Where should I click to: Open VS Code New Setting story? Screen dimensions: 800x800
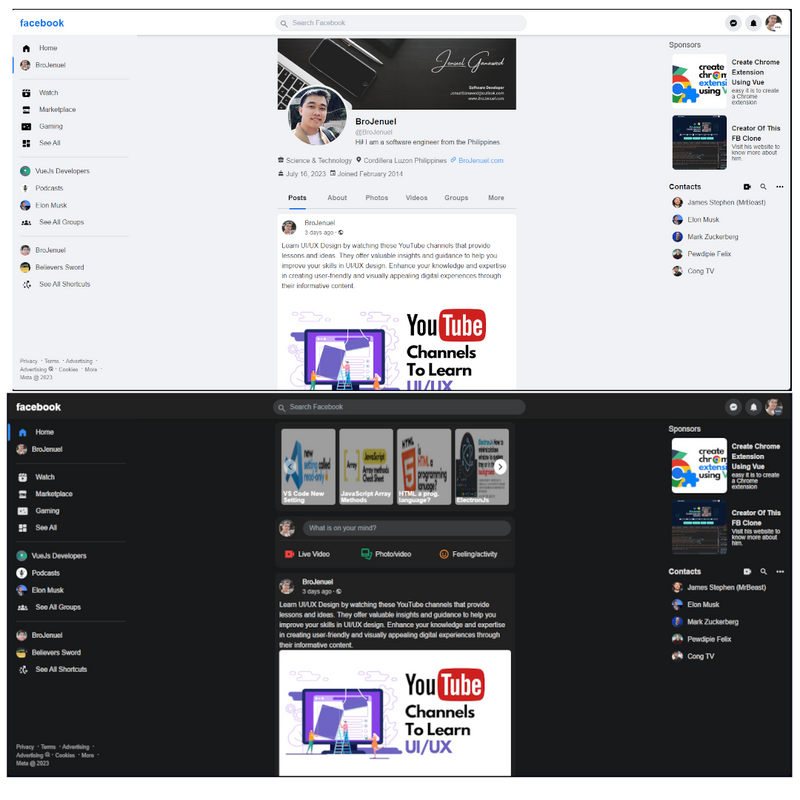coord(308,467)
